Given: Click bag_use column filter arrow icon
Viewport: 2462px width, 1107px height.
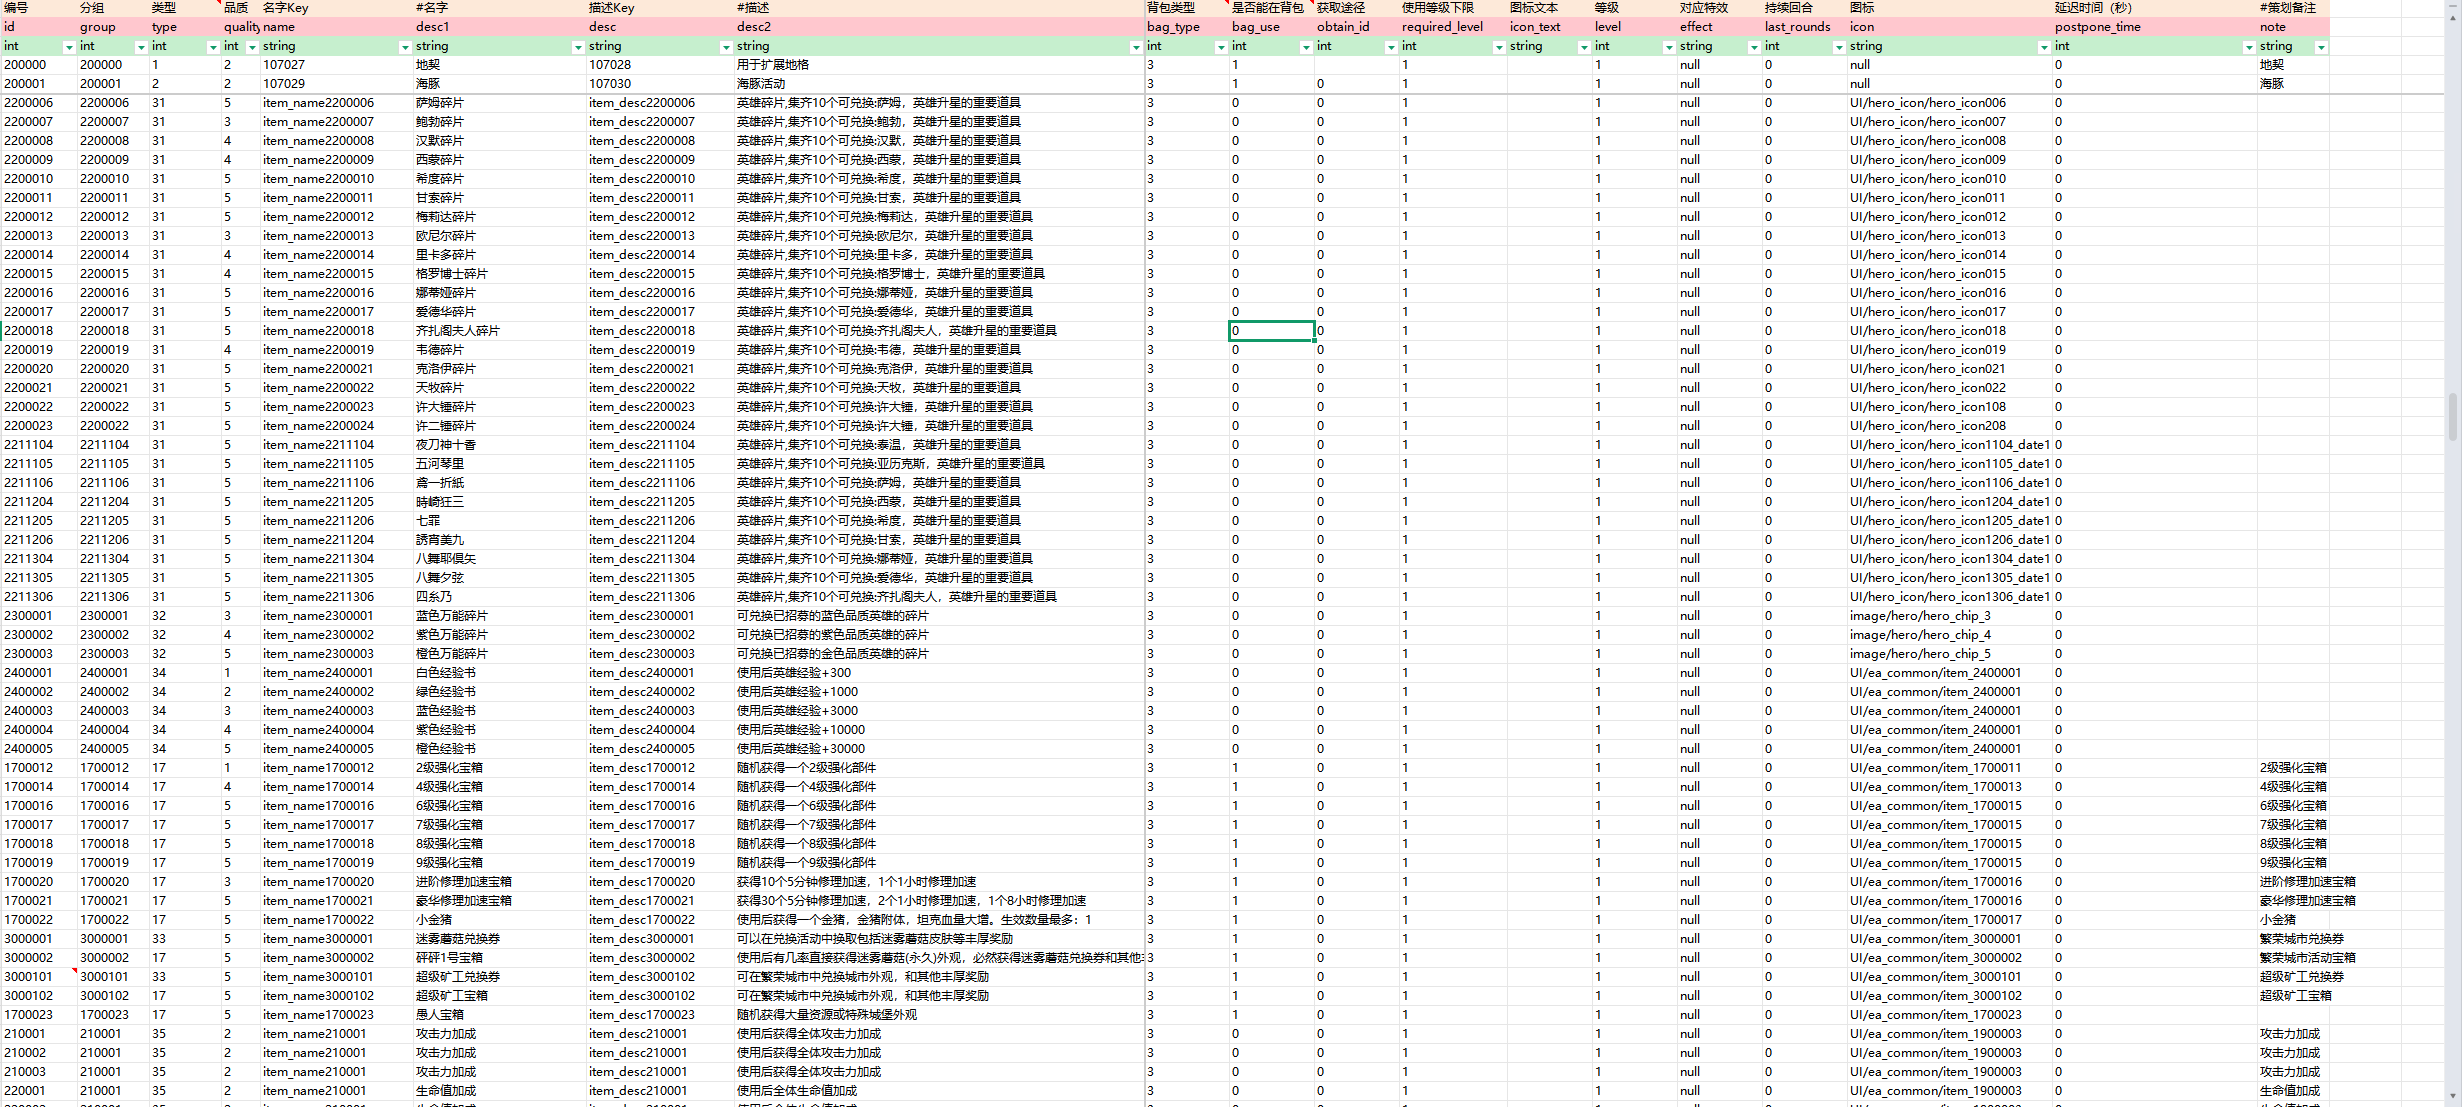Looking at the screenshot, I should [1305, 47].
